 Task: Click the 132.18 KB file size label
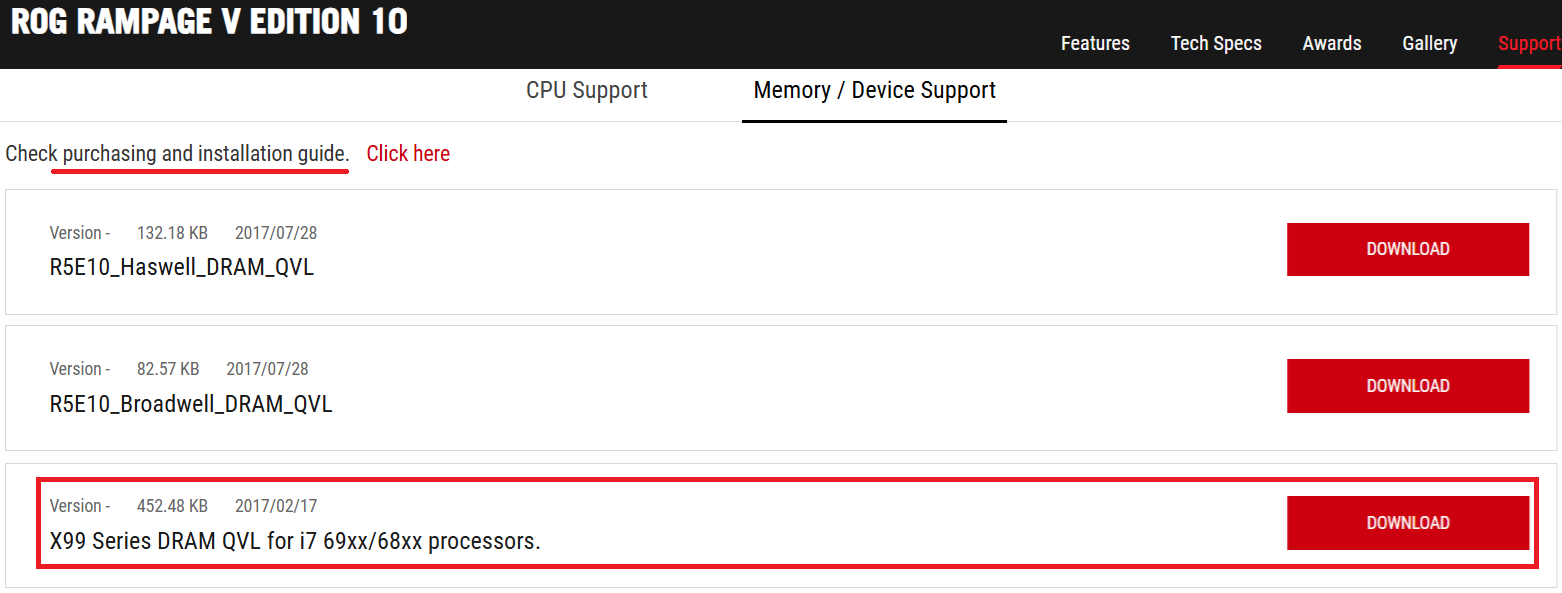click(172, 233)
